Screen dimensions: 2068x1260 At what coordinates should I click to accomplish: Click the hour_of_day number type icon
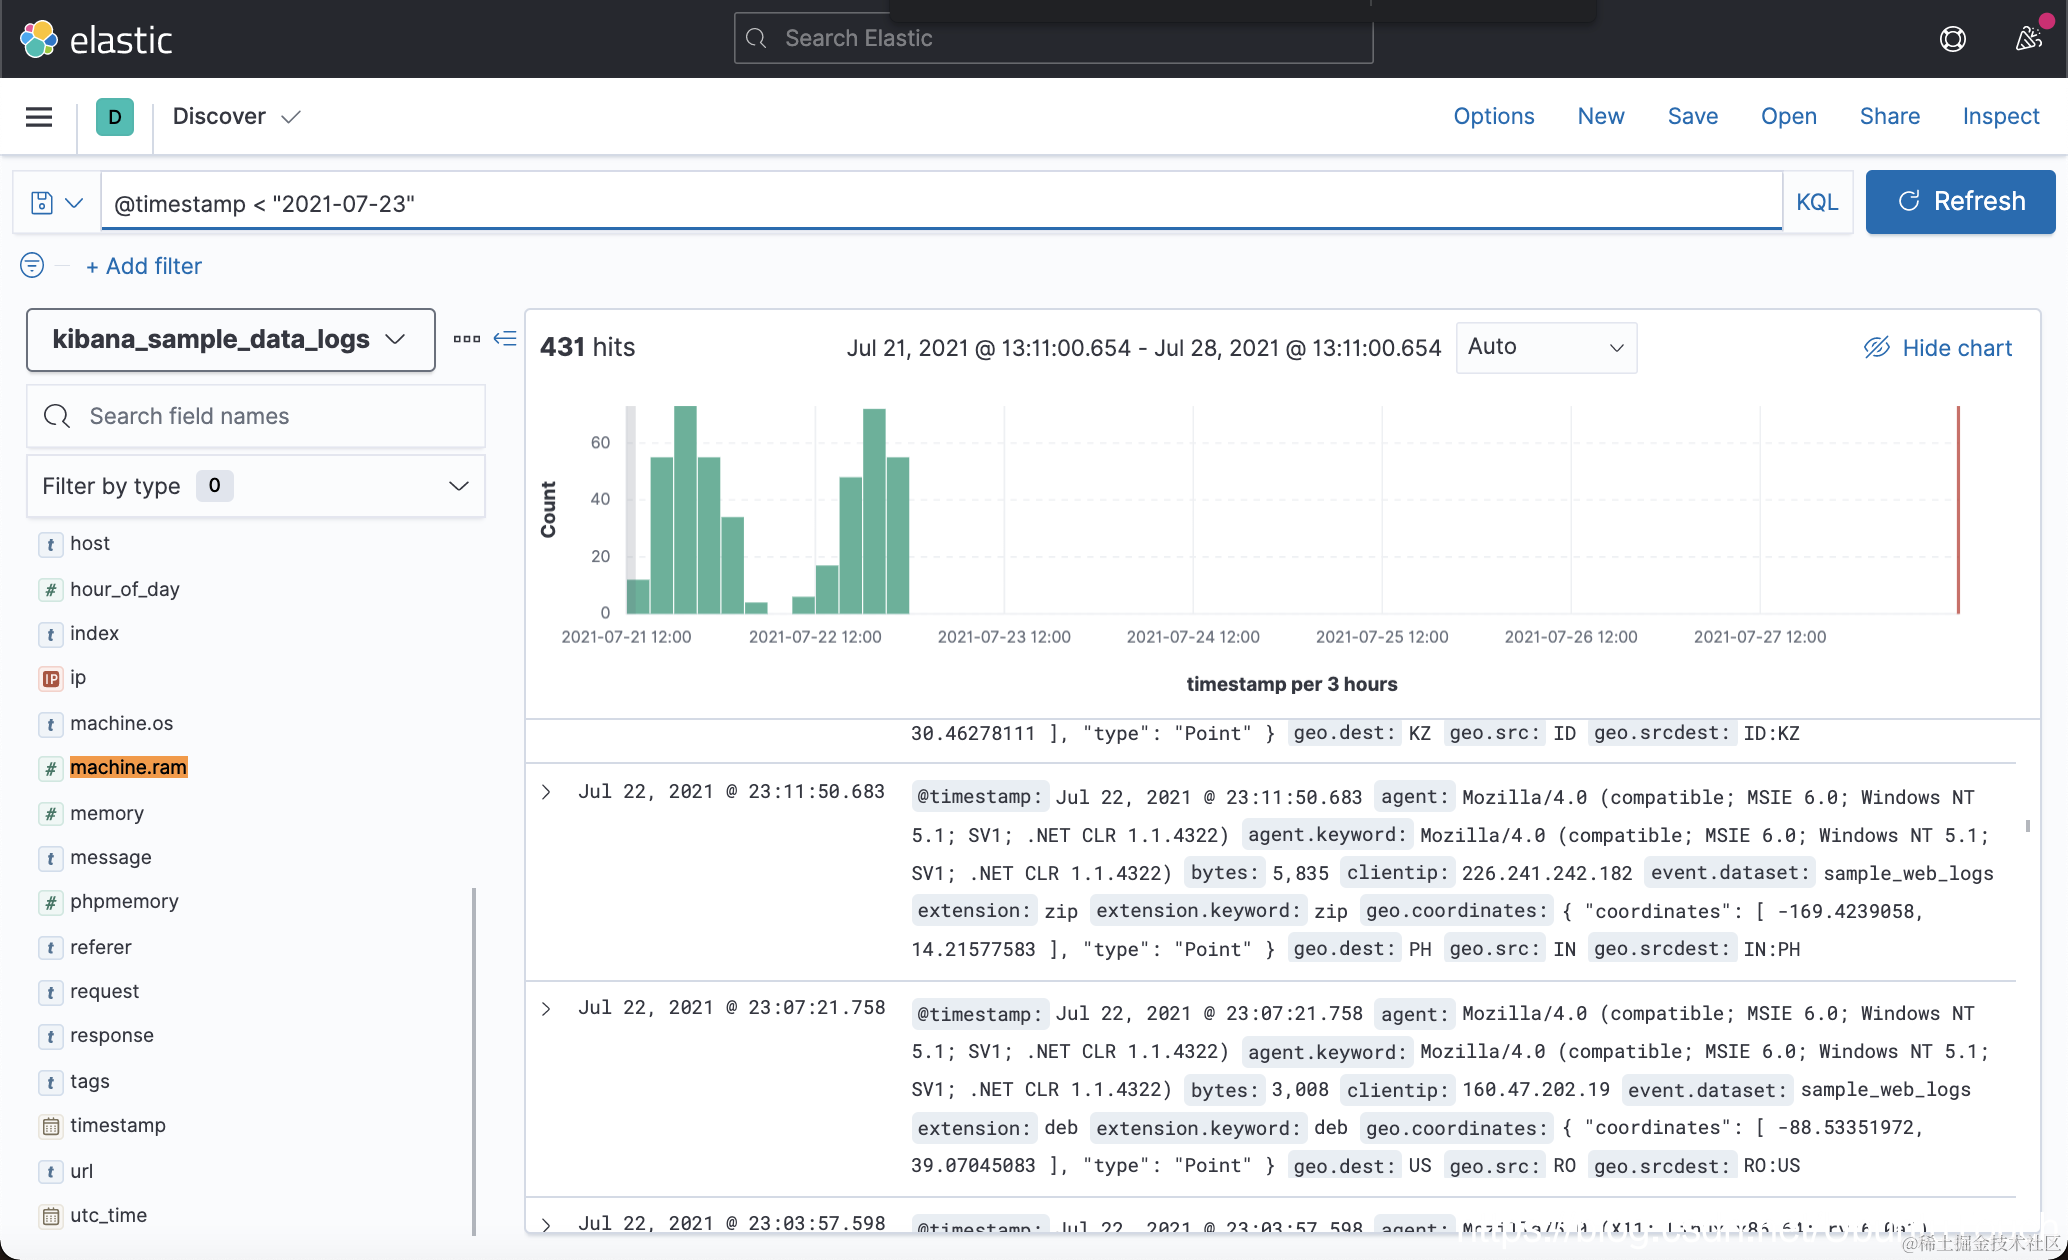point(50,590)
